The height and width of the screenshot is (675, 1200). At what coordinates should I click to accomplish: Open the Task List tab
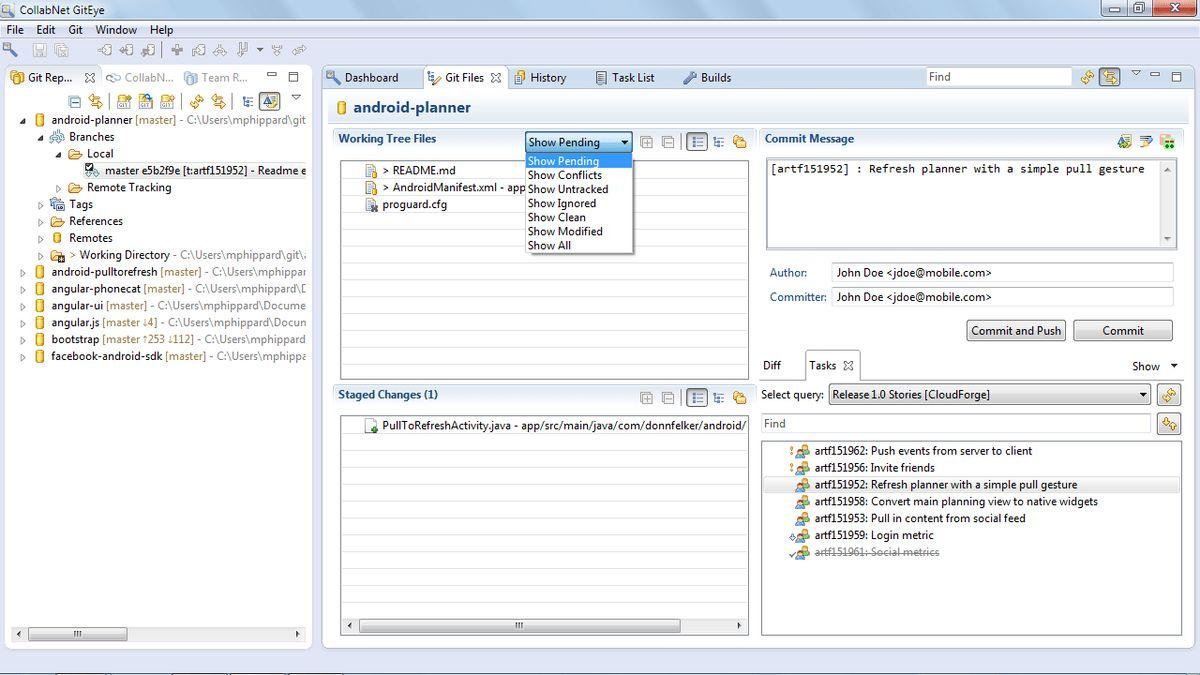tap(625, 77)
